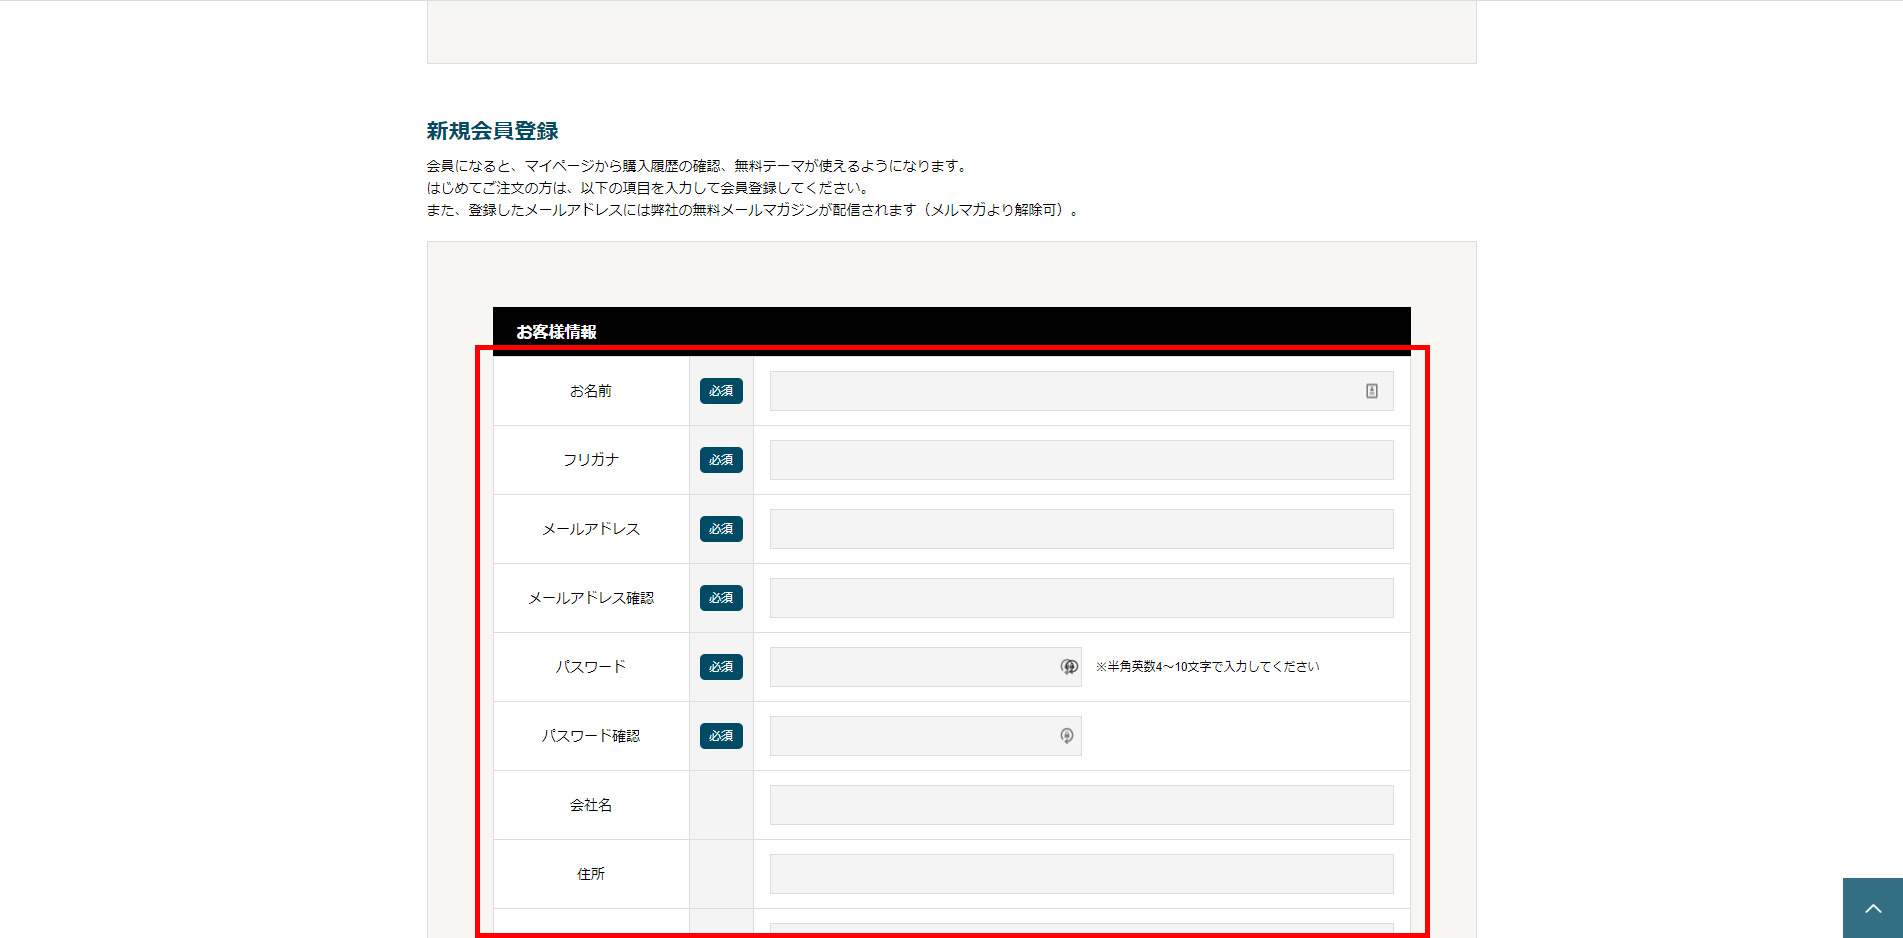Click into the メールアドレス確認 field
The image size is (1903, 938).
[1081, 598]
